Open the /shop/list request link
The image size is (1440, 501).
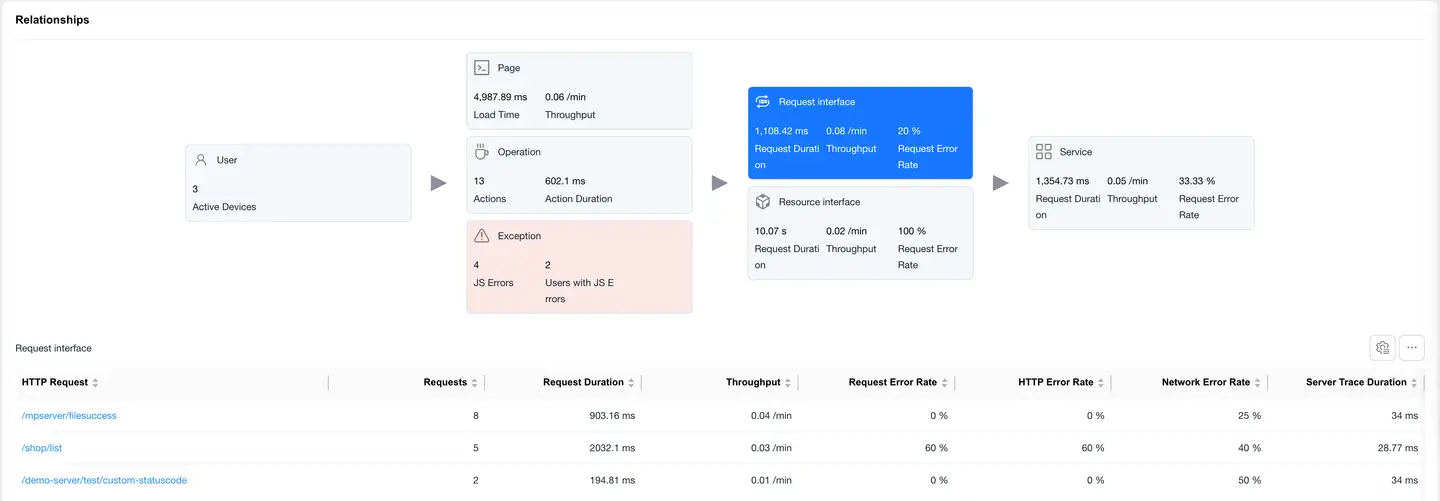tap(42, 448)
